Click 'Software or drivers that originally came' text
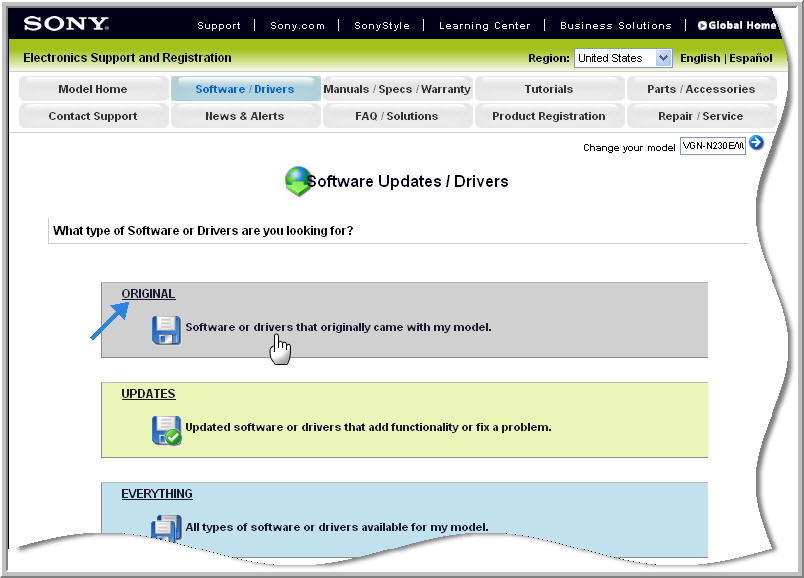804x578 pixels. [338, 327]
